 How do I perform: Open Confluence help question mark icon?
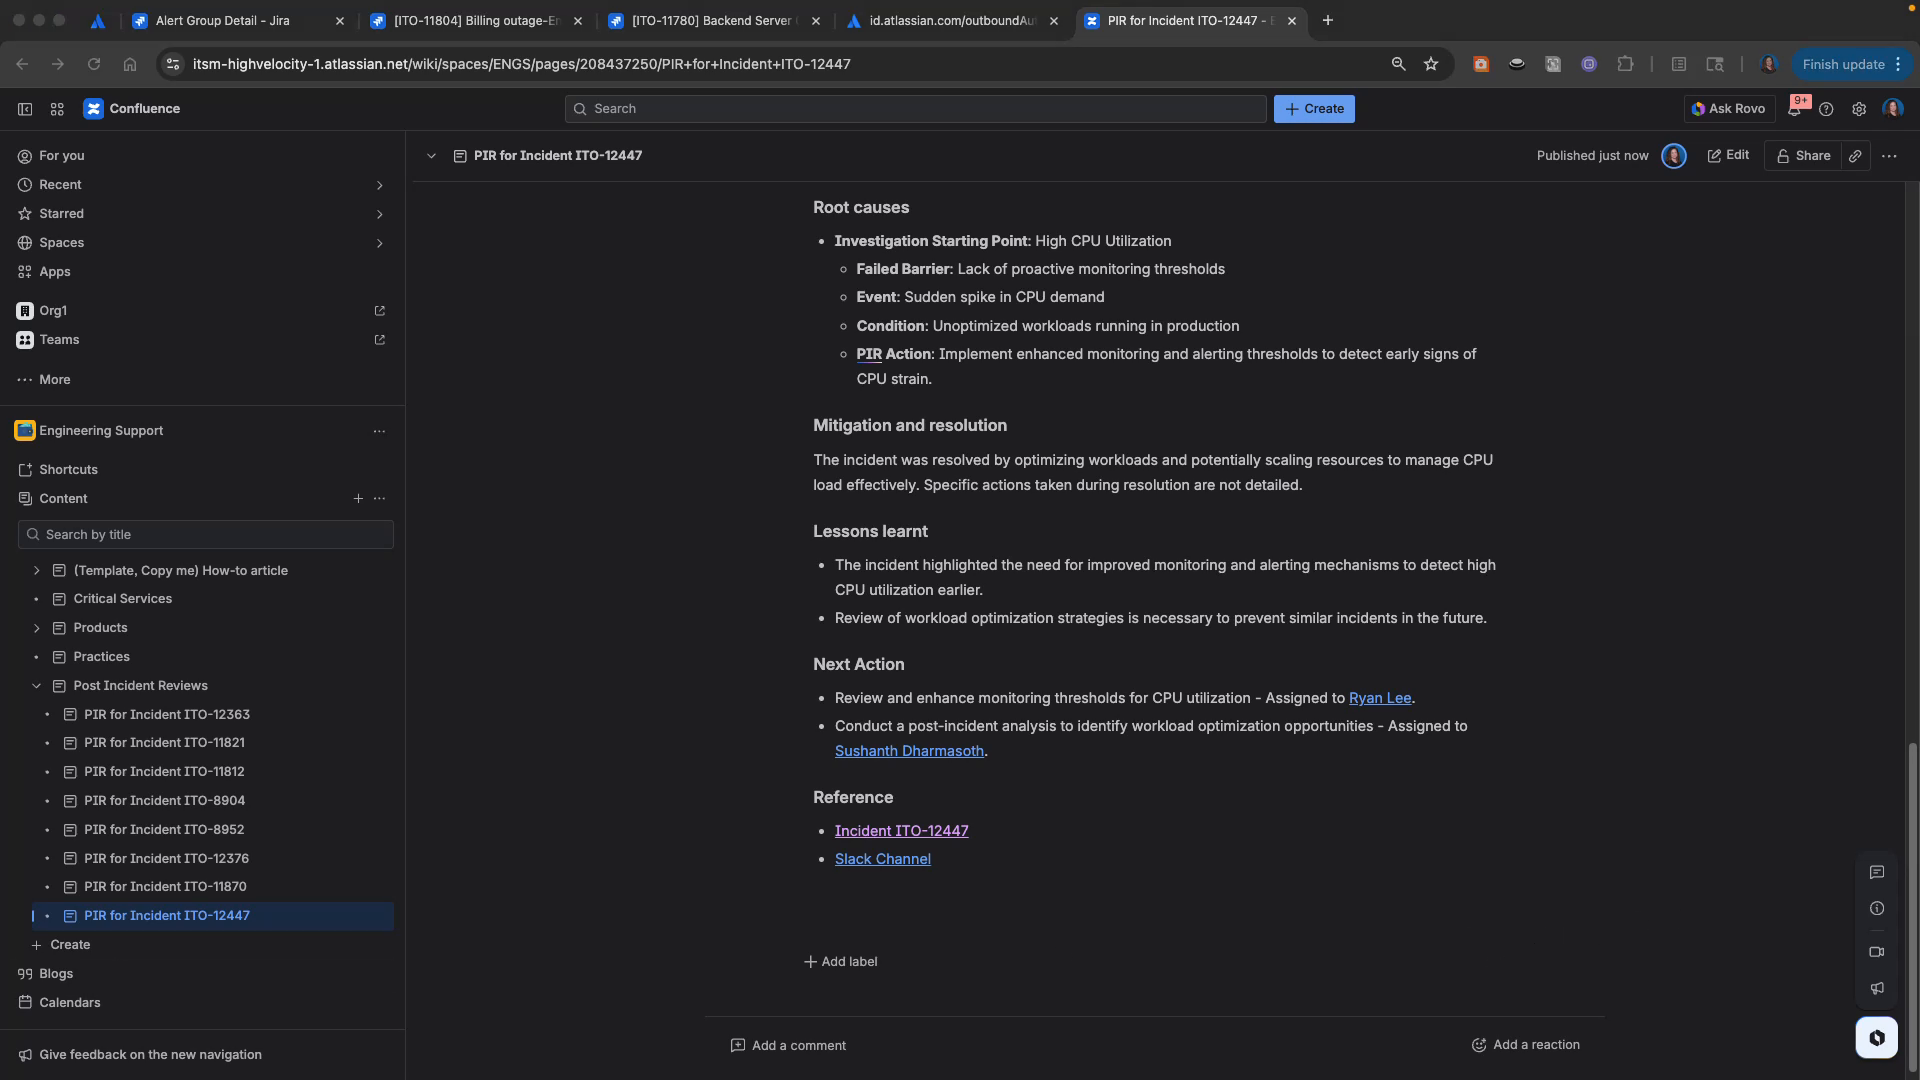coord(1827,109)
